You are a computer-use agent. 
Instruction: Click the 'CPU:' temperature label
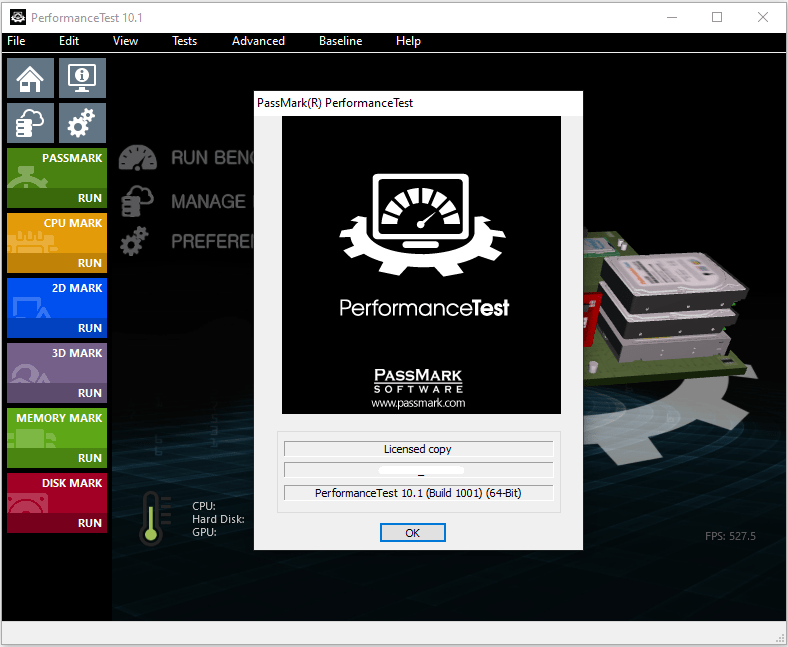point(204,506)
